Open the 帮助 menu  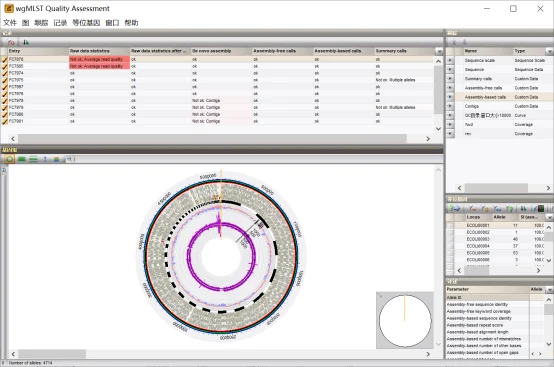click(x=131, y=23)
